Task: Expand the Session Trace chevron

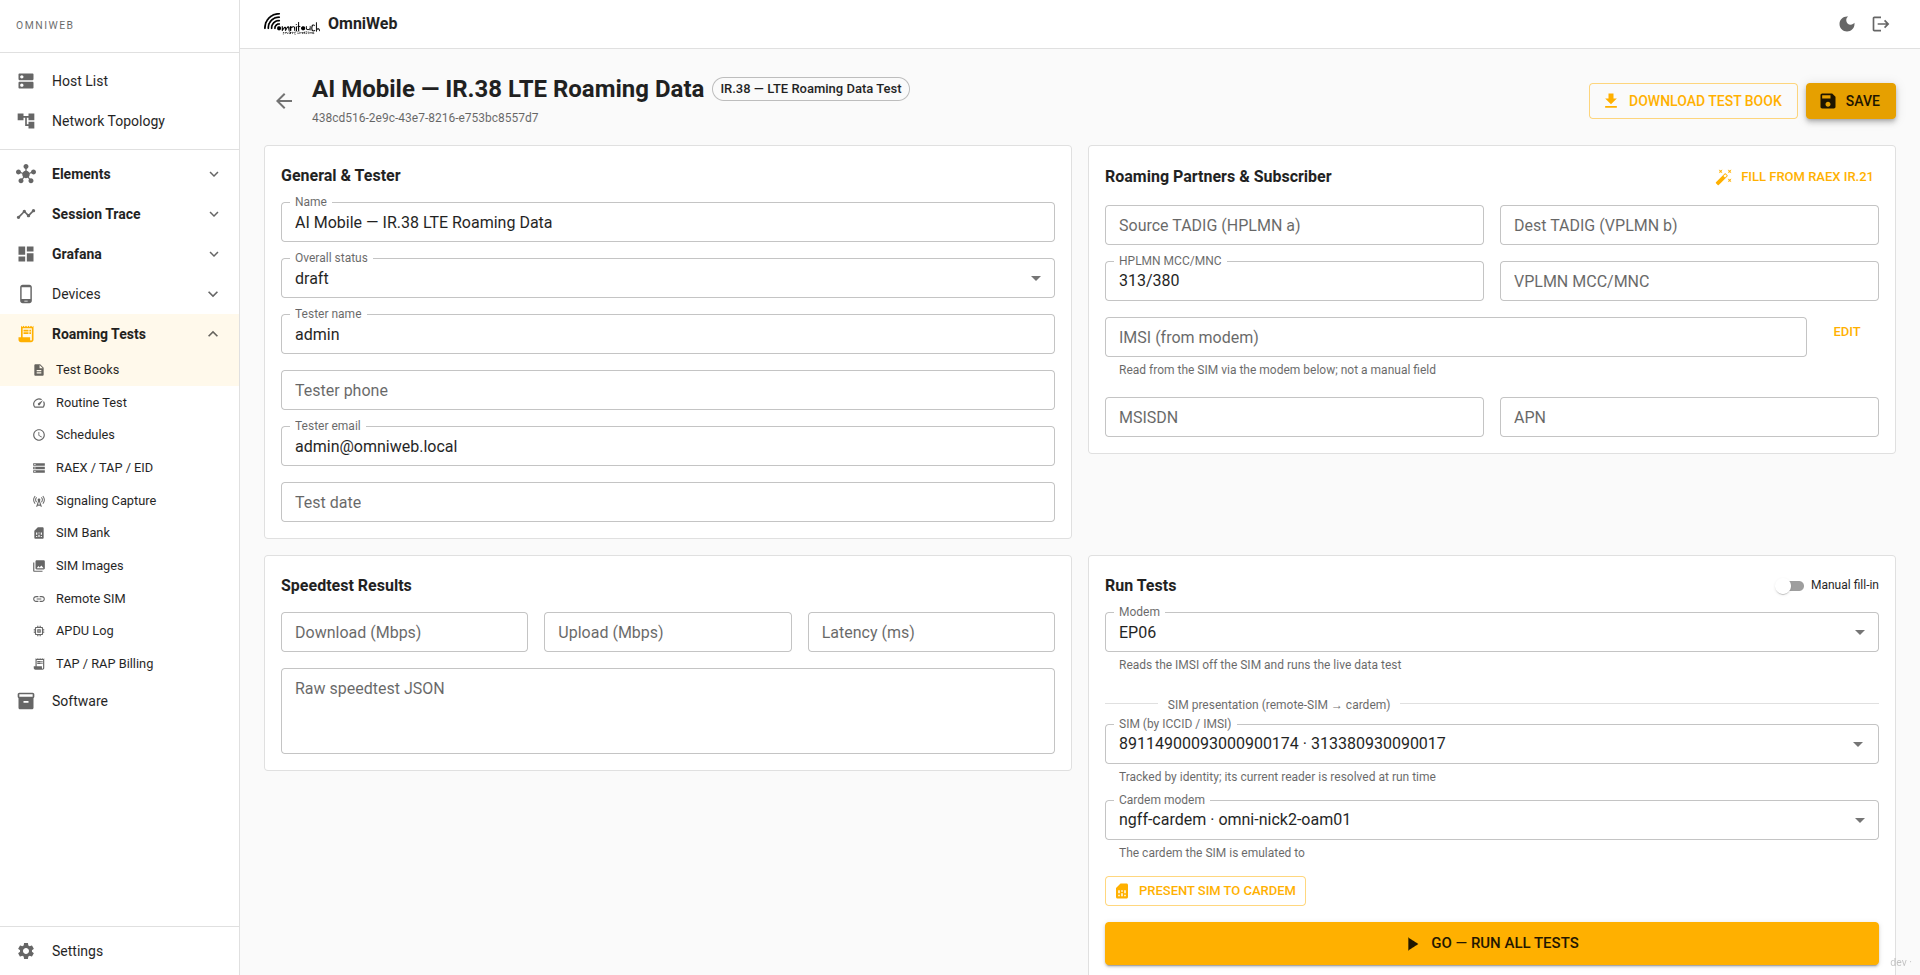Action: pyautogui.click(x=213, y=214)
